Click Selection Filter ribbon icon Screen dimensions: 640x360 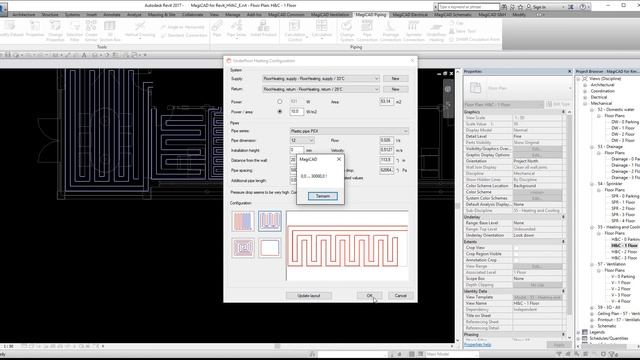click(74, 31)
